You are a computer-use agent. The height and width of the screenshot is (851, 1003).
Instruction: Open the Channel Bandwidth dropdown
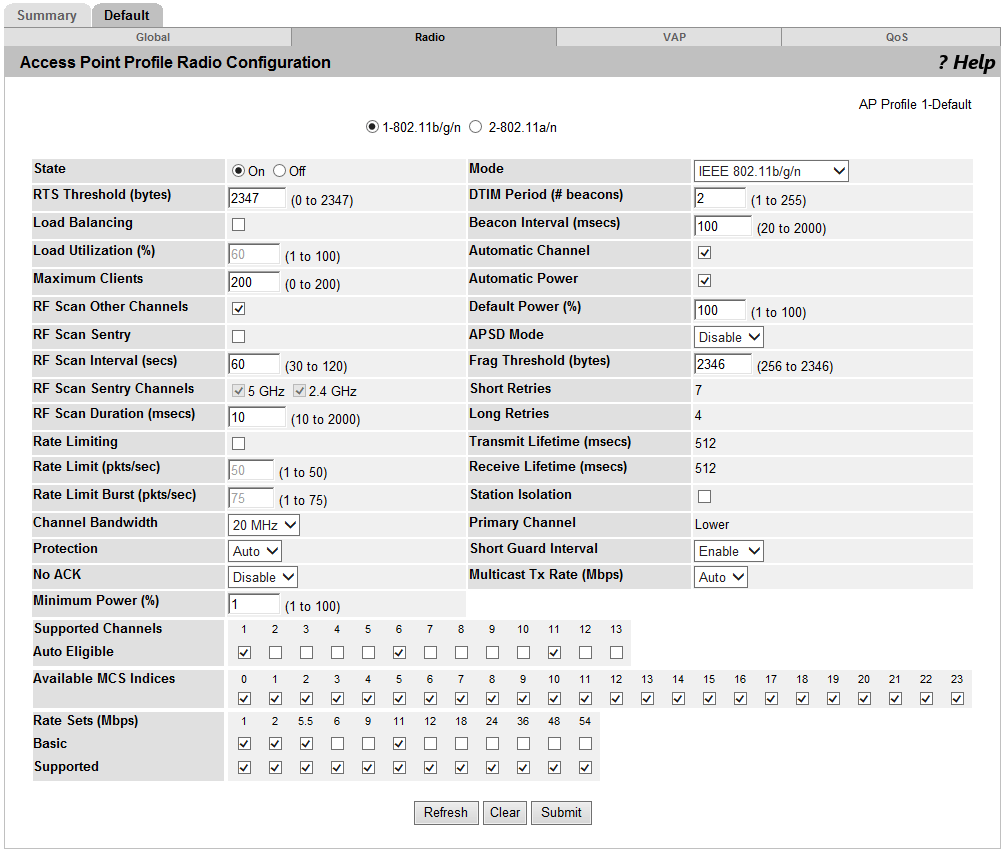click(x=262, y=523)
